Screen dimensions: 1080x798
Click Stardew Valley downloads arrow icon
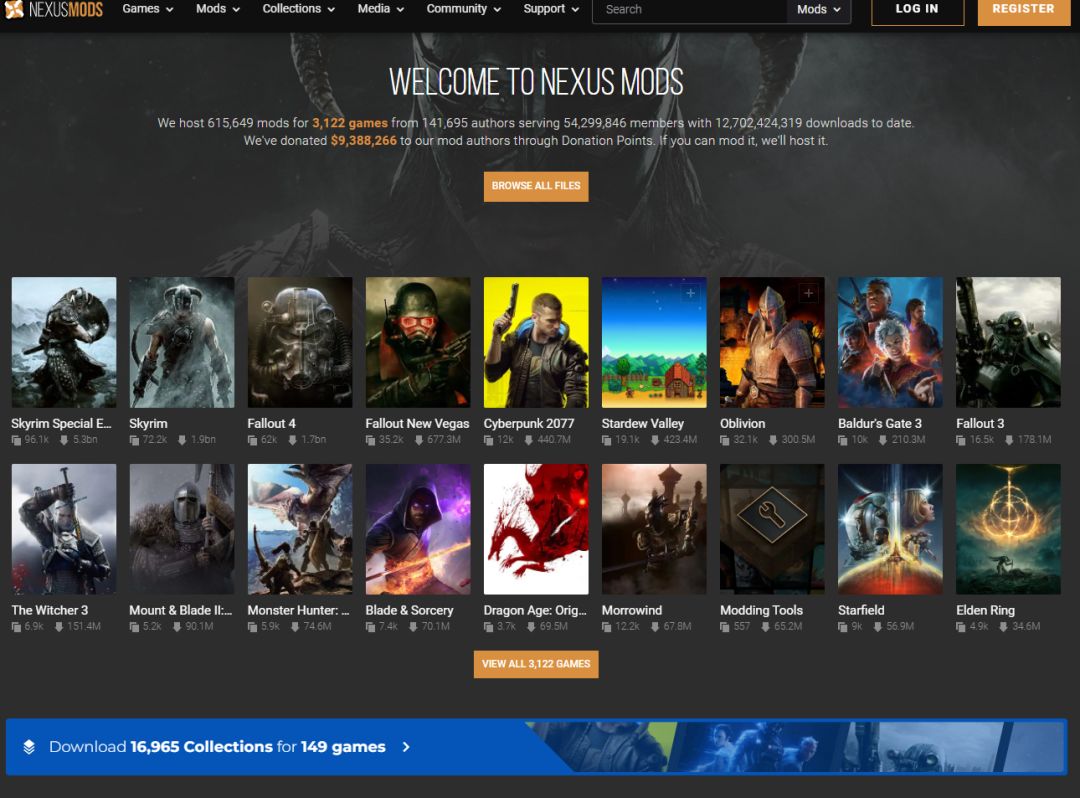tap(654, 440)
